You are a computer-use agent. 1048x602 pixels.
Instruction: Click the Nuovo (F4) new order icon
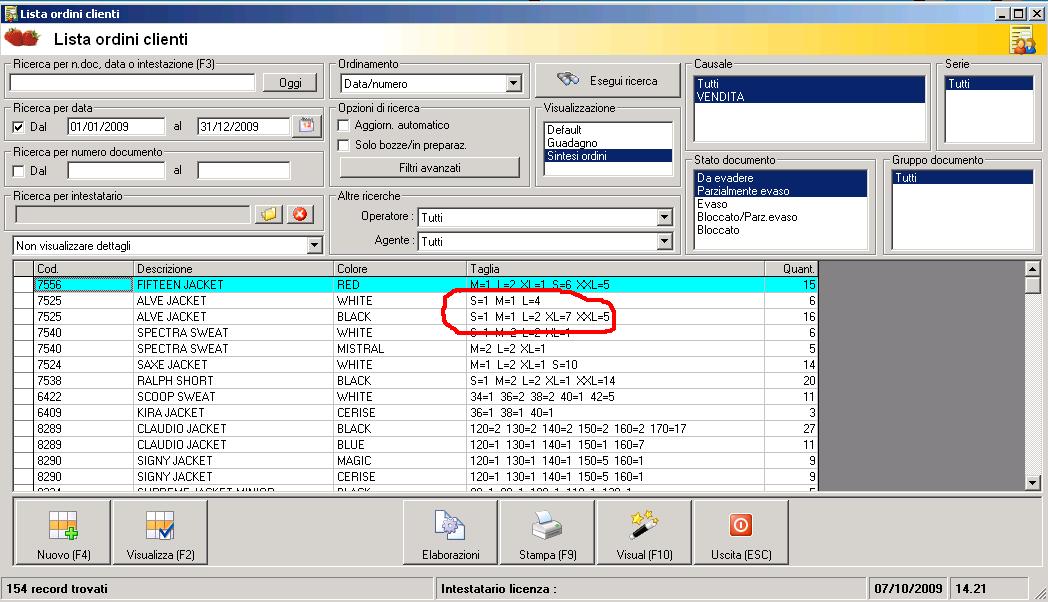pos(62,532)
